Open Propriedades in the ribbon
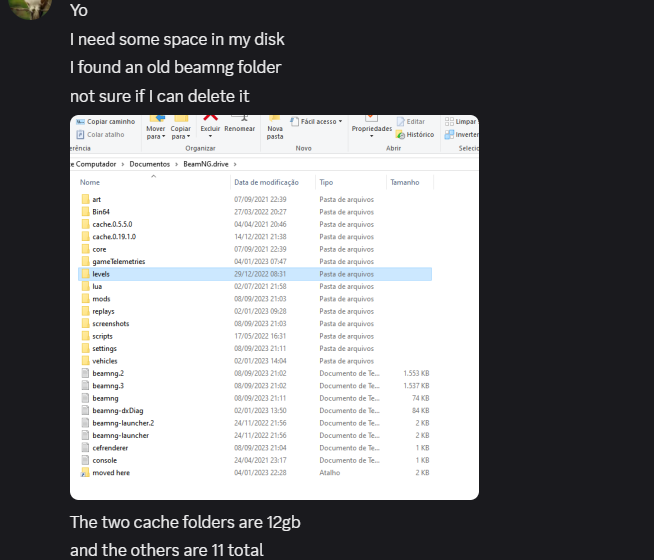This screenshot has height=560, width=654. [372, 128]
